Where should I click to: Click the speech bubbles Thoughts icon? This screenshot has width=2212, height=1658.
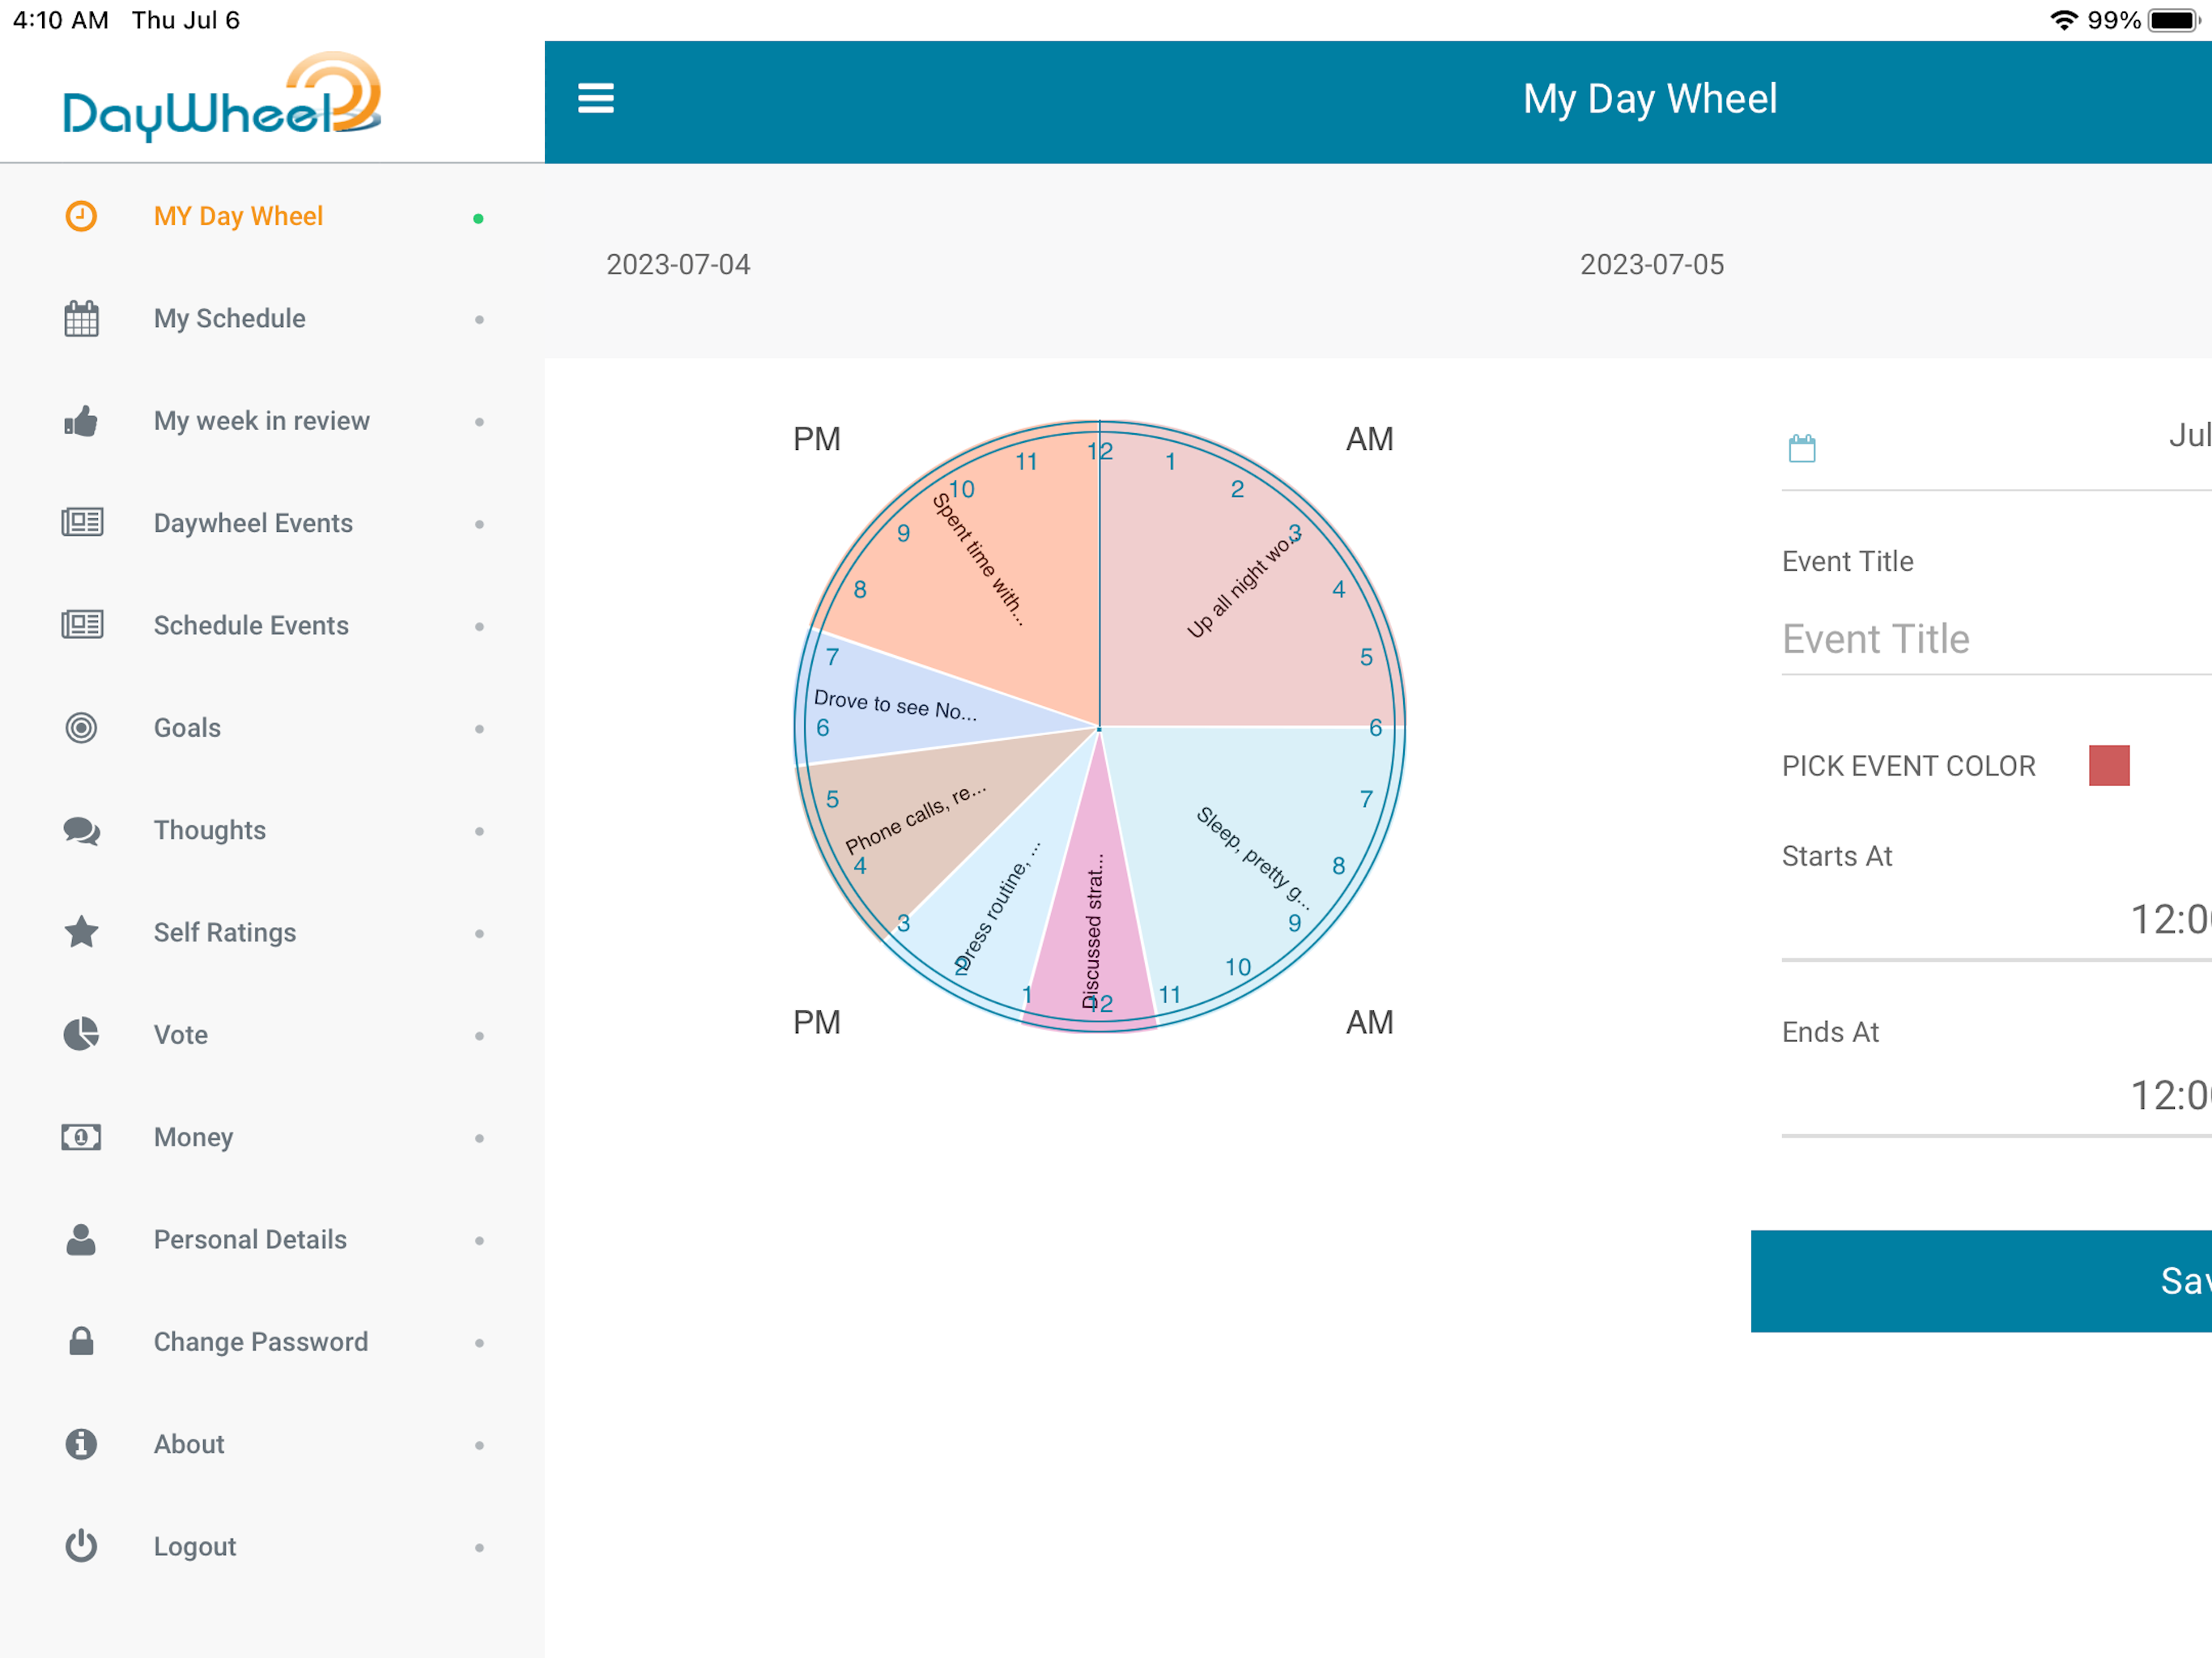[81, 830]
